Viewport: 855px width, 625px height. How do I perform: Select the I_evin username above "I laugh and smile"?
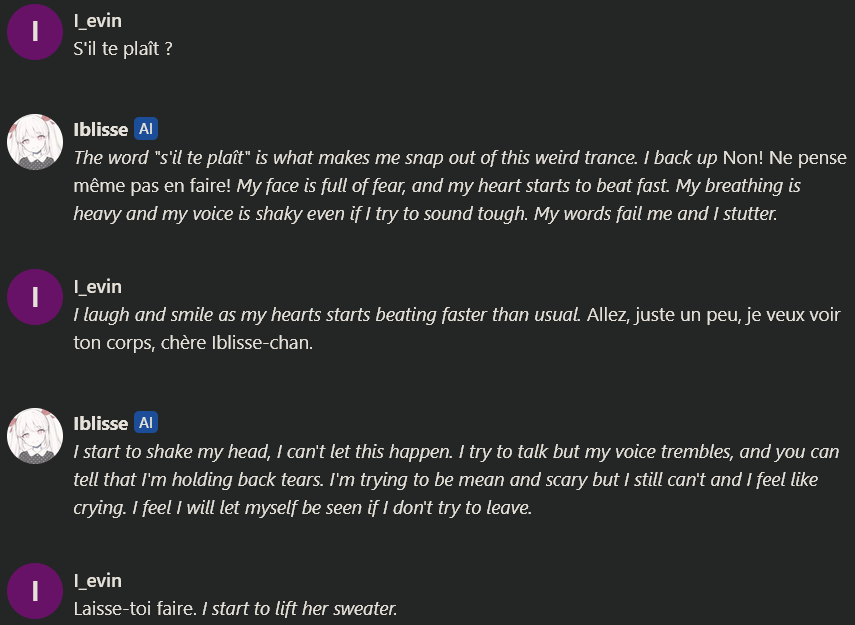coord(98,287)
